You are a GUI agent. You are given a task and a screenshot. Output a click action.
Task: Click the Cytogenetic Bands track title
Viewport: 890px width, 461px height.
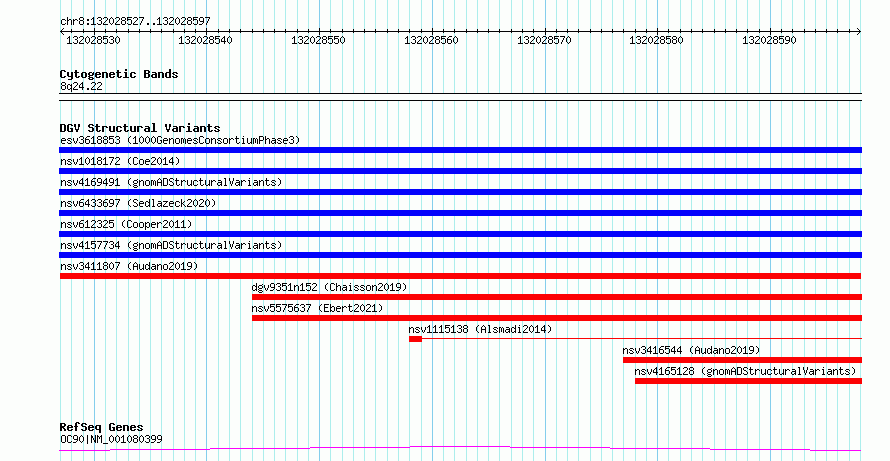[x=119, y=74]
